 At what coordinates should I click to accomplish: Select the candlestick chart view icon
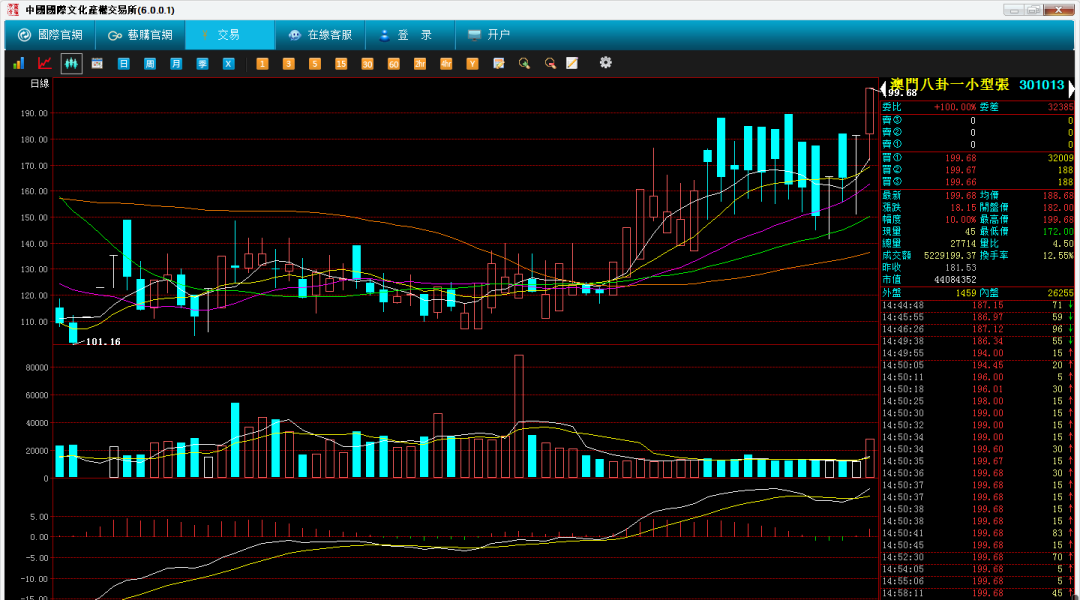pyautogui.click(x=71, y=63)
